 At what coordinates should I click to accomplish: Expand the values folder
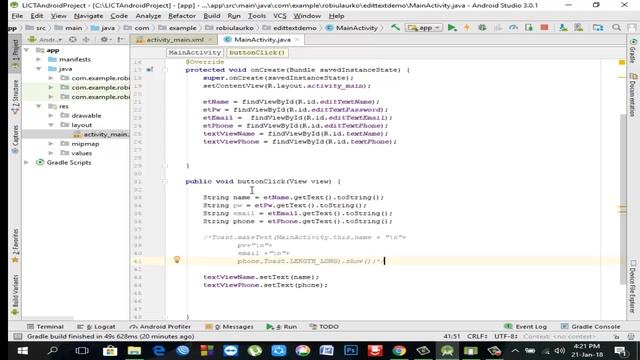point(51,153)
